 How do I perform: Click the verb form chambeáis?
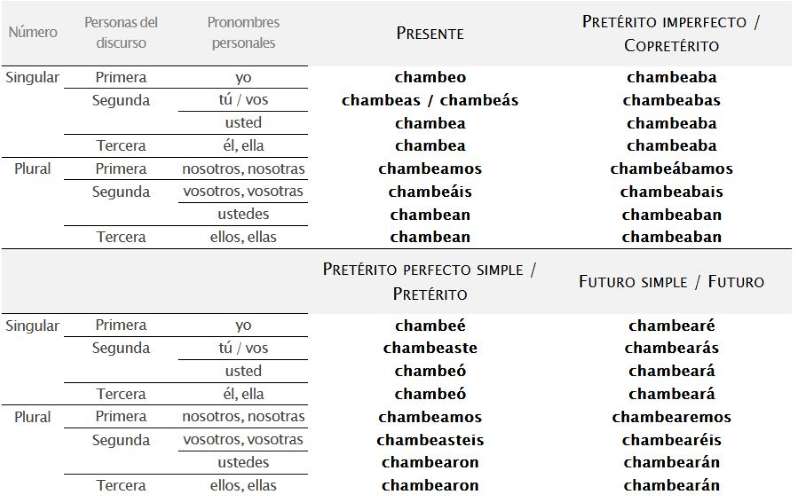[x=430, y=192]
